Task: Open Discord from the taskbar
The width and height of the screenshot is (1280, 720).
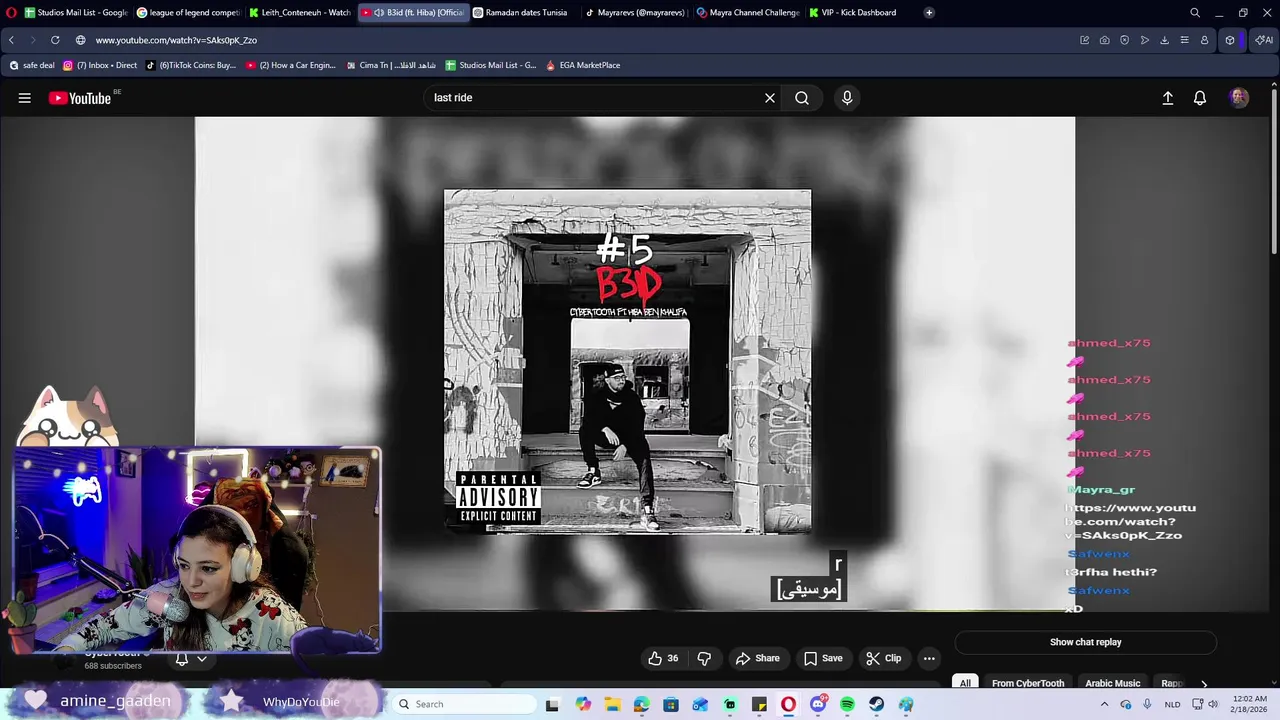Action: click(818, 704)
